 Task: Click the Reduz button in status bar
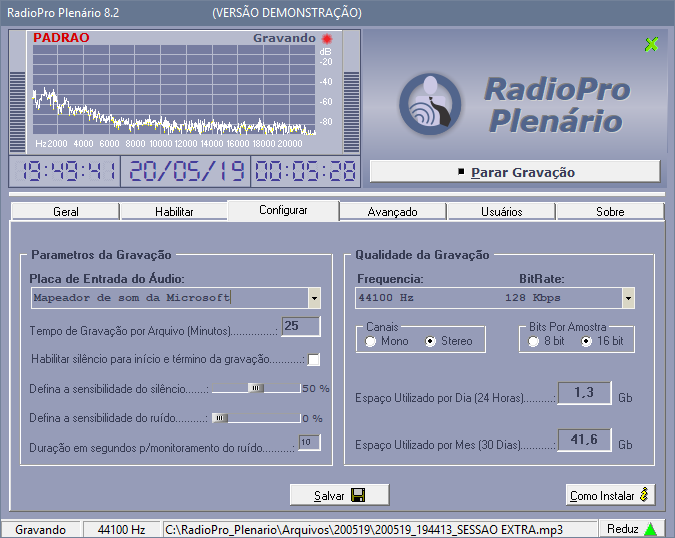coord(631,529)
